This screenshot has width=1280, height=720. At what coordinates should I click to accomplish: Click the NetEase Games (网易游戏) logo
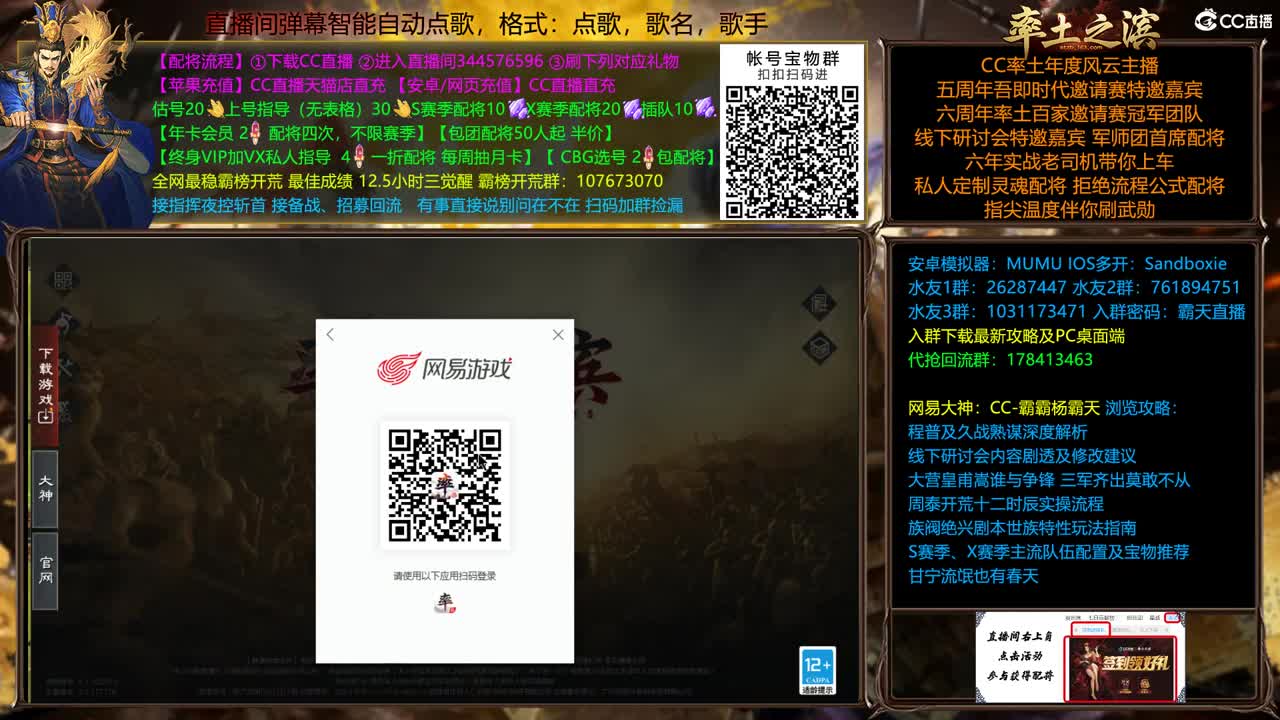[444, 369]
